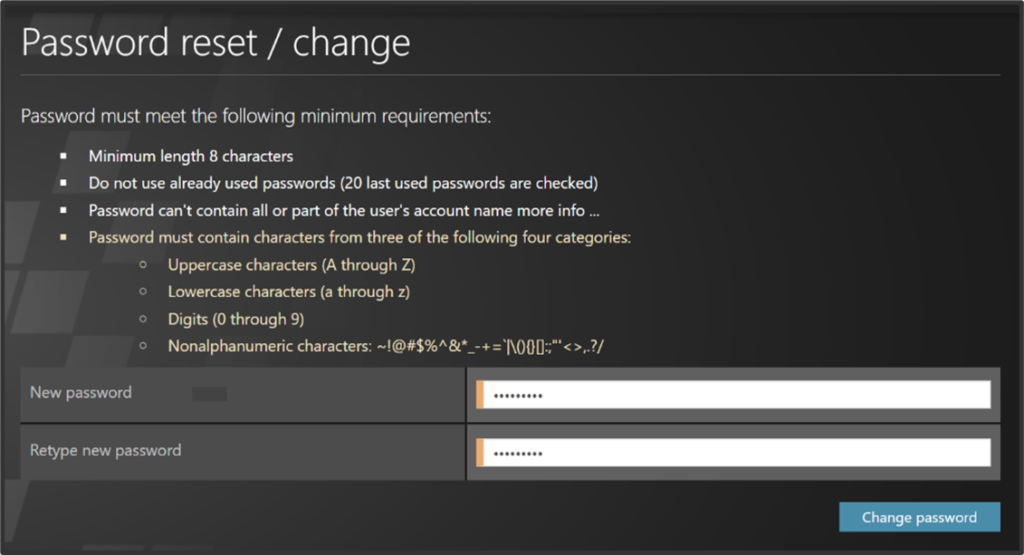Click the orange bullet beside character categories rule
This screenshot has width=1024, height=555.
pyautogui.click(x=63, y=238)
